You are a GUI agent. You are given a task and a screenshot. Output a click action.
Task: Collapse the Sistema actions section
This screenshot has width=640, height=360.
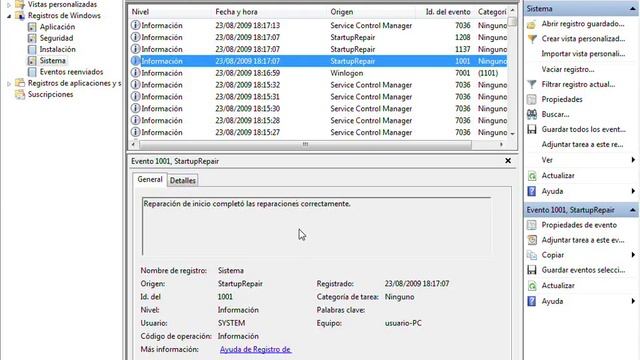(x=632, y=9)
